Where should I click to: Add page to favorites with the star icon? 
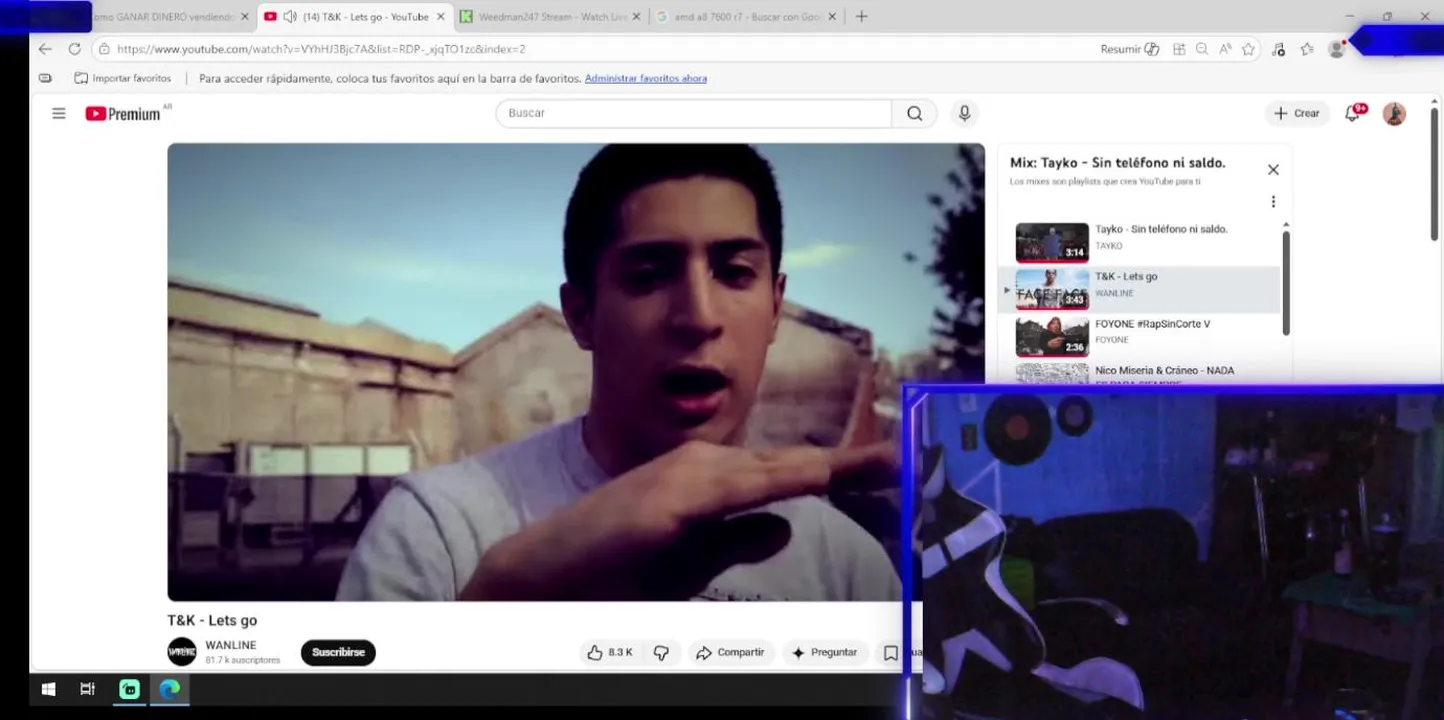click(1248, 49)
